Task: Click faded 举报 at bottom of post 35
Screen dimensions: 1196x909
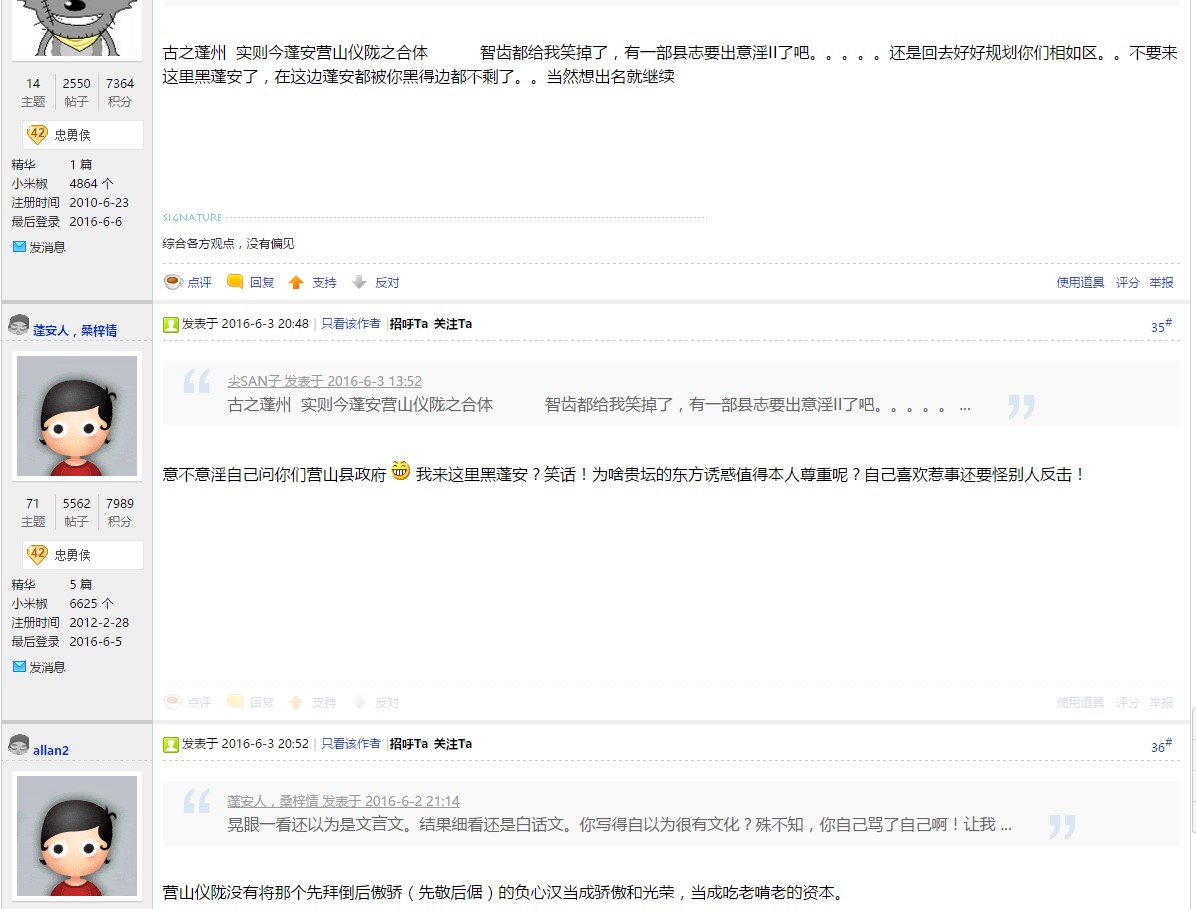Action: tap(1162, 702)
